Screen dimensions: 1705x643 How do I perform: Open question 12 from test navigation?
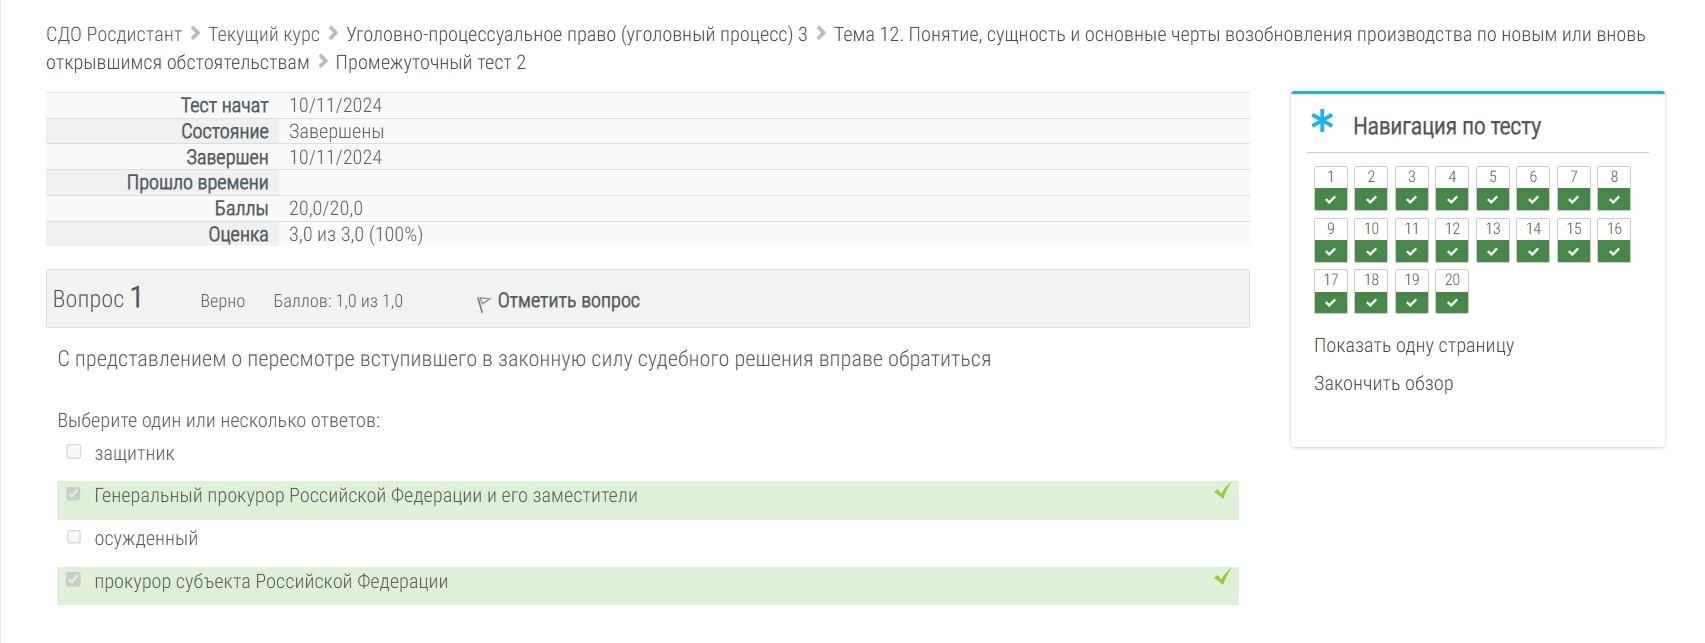1452,240
